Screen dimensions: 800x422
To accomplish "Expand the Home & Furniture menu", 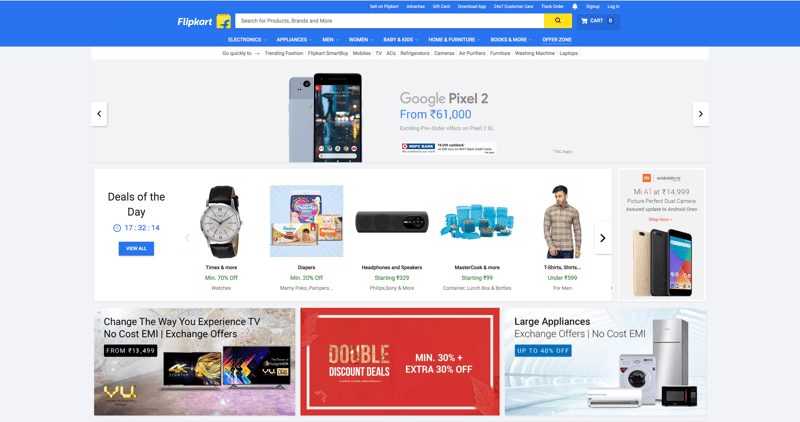I will pyautogui.click(x=454, y=40).
